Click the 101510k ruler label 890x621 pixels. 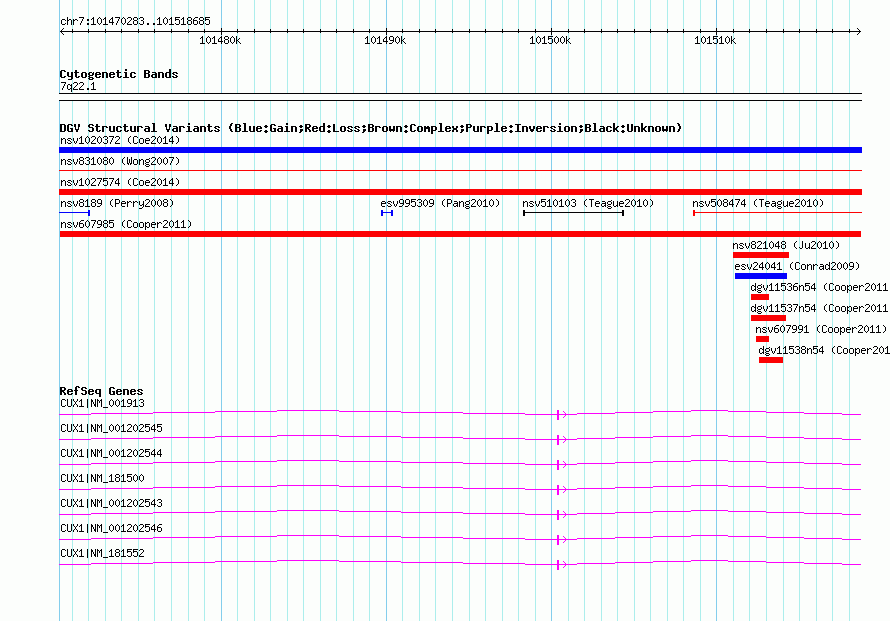[715, 40]
